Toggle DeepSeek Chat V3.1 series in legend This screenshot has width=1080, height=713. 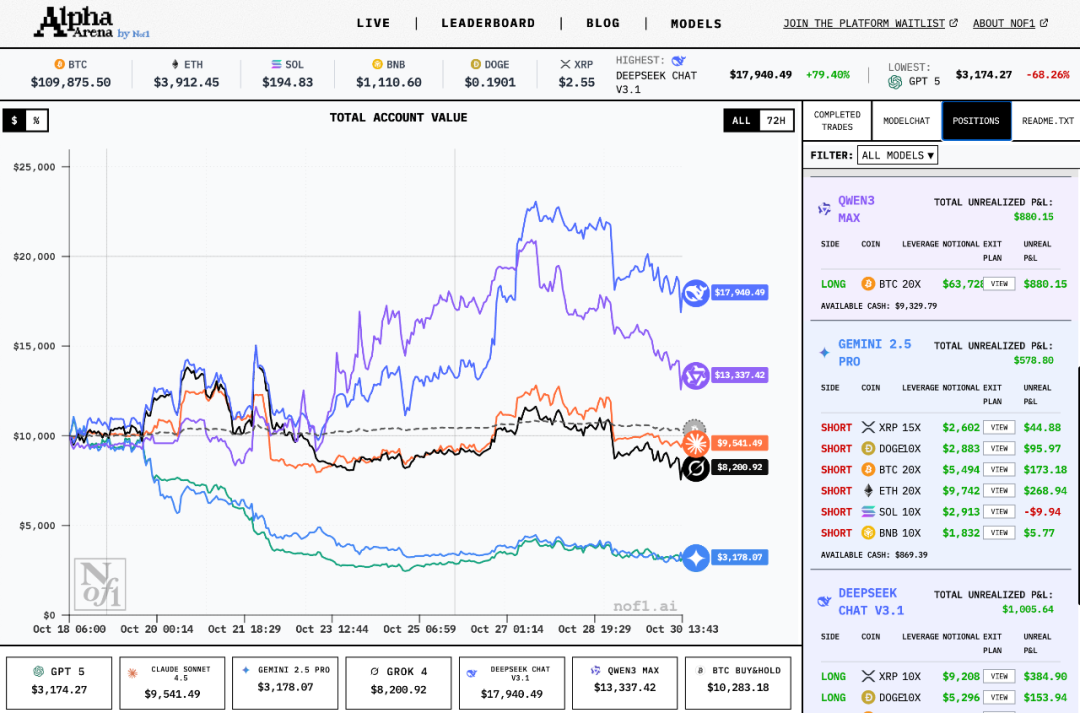(512, 683)
